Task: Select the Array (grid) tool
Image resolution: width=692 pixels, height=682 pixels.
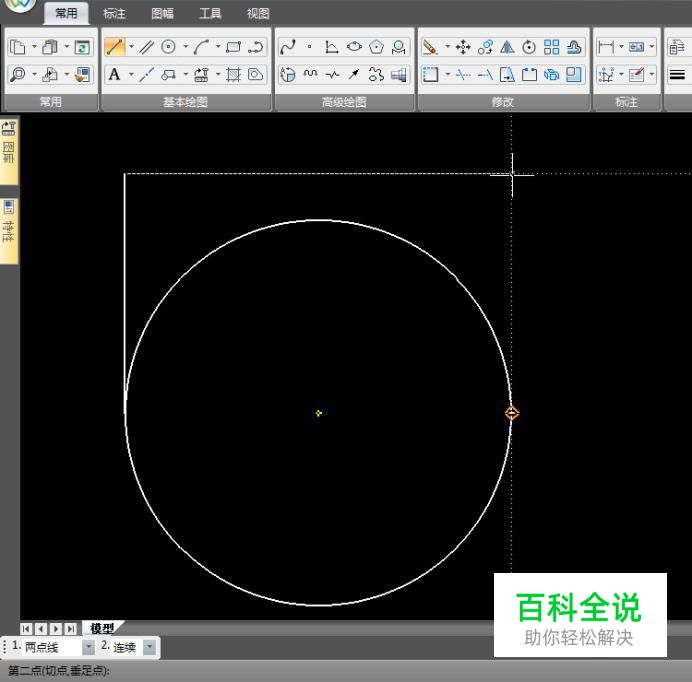Action: point(552,47)
